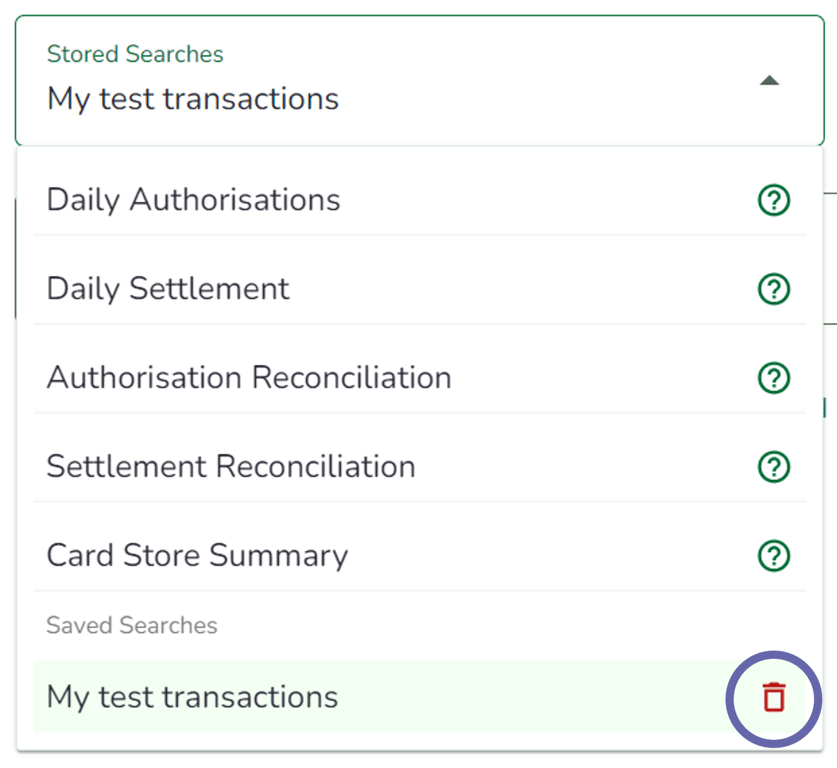Image resolution: width=837 pixels, height=768 pixels.
Task: Click blank area of Settlement Reconciliation row
Action: [580, 467]
